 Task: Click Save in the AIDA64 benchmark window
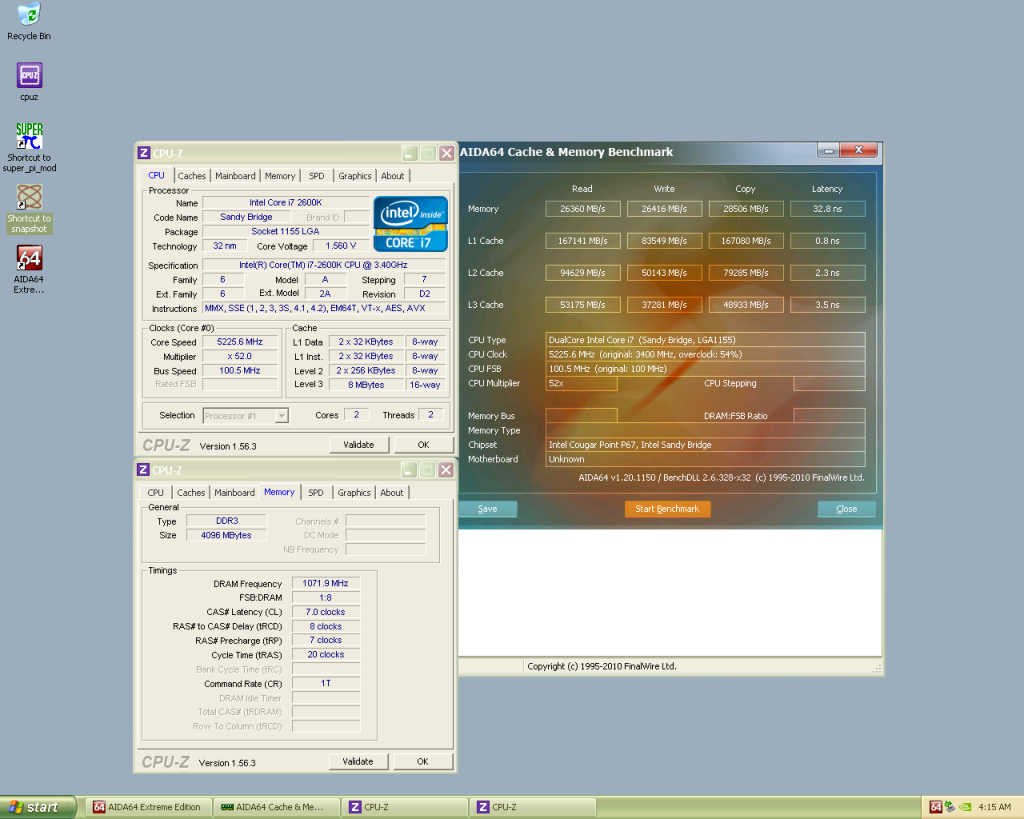pyautogui.click(x=487, y=509)
